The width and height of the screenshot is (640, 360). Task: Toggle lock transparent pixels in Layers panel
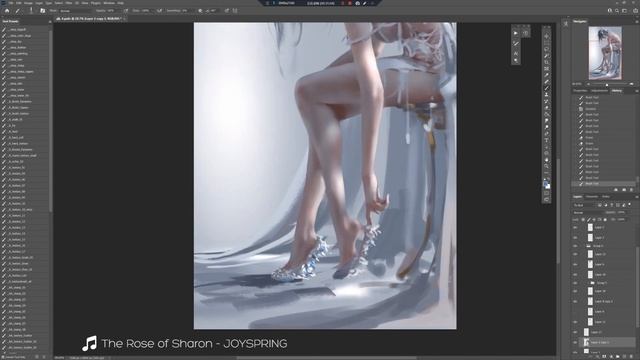click(583, 220)
